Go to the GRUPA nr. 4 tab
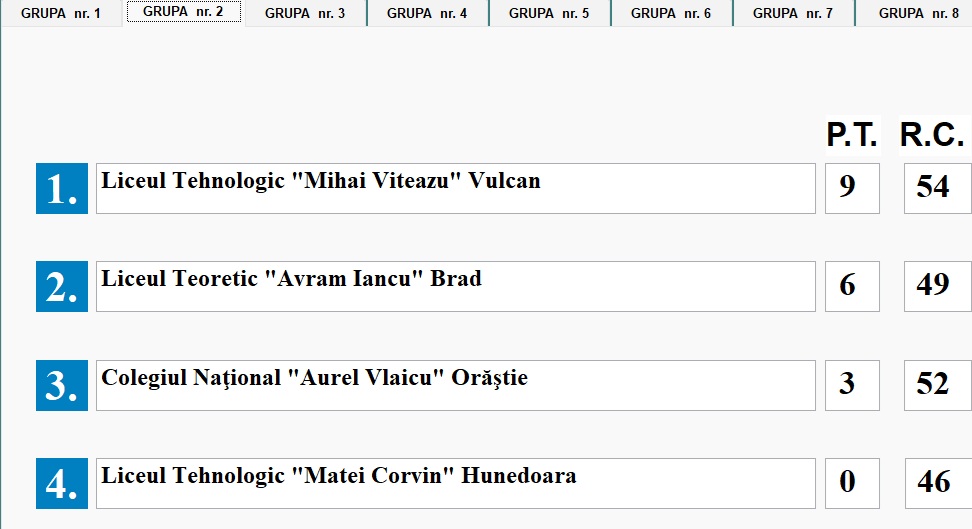Image resolution: width=972 pixels, height=529 pixels. pyautogui.click(x=427, y=13)
